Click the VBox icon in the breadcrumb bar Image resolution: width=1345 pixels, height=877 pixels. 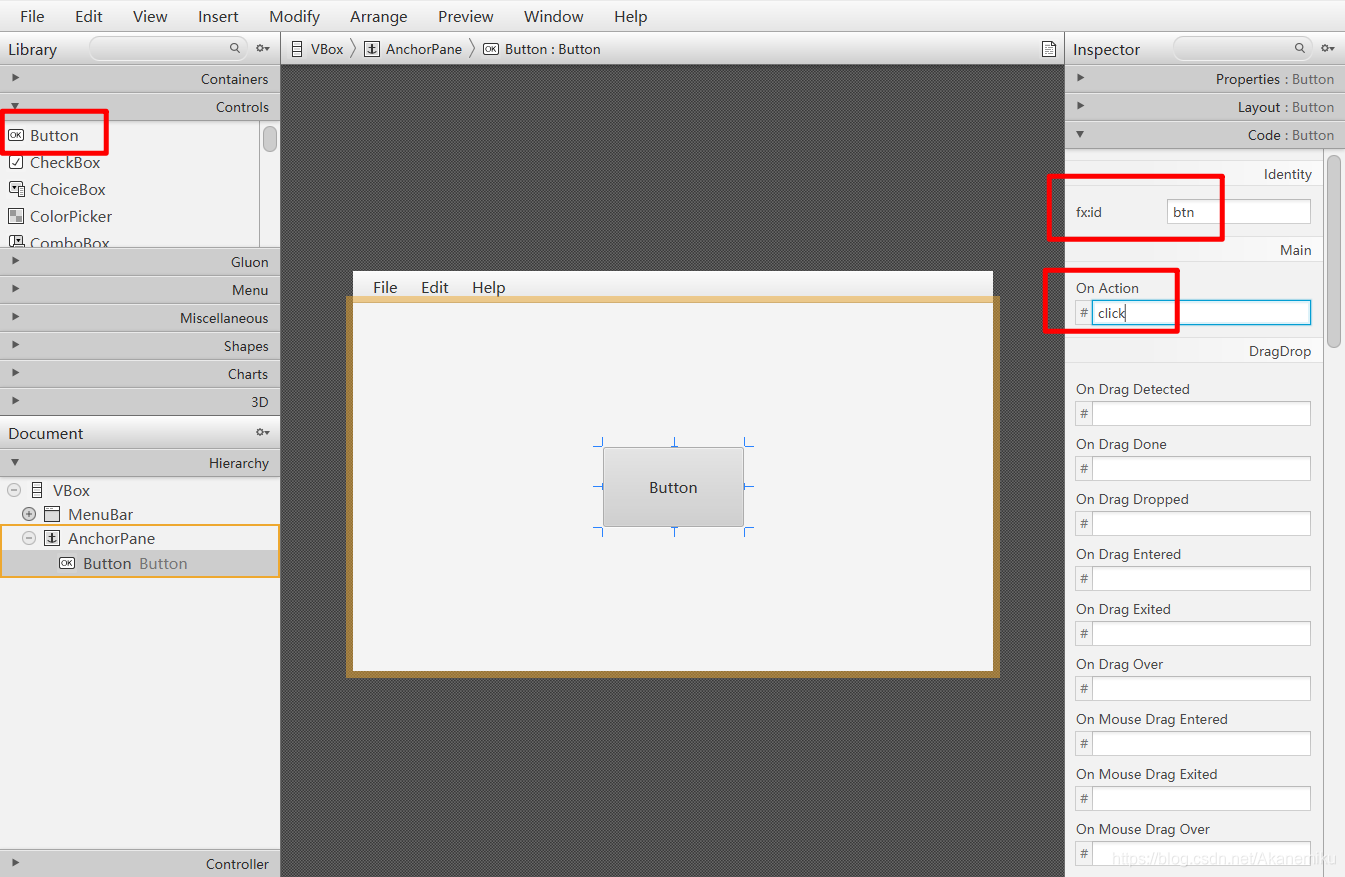coord(297,48)
